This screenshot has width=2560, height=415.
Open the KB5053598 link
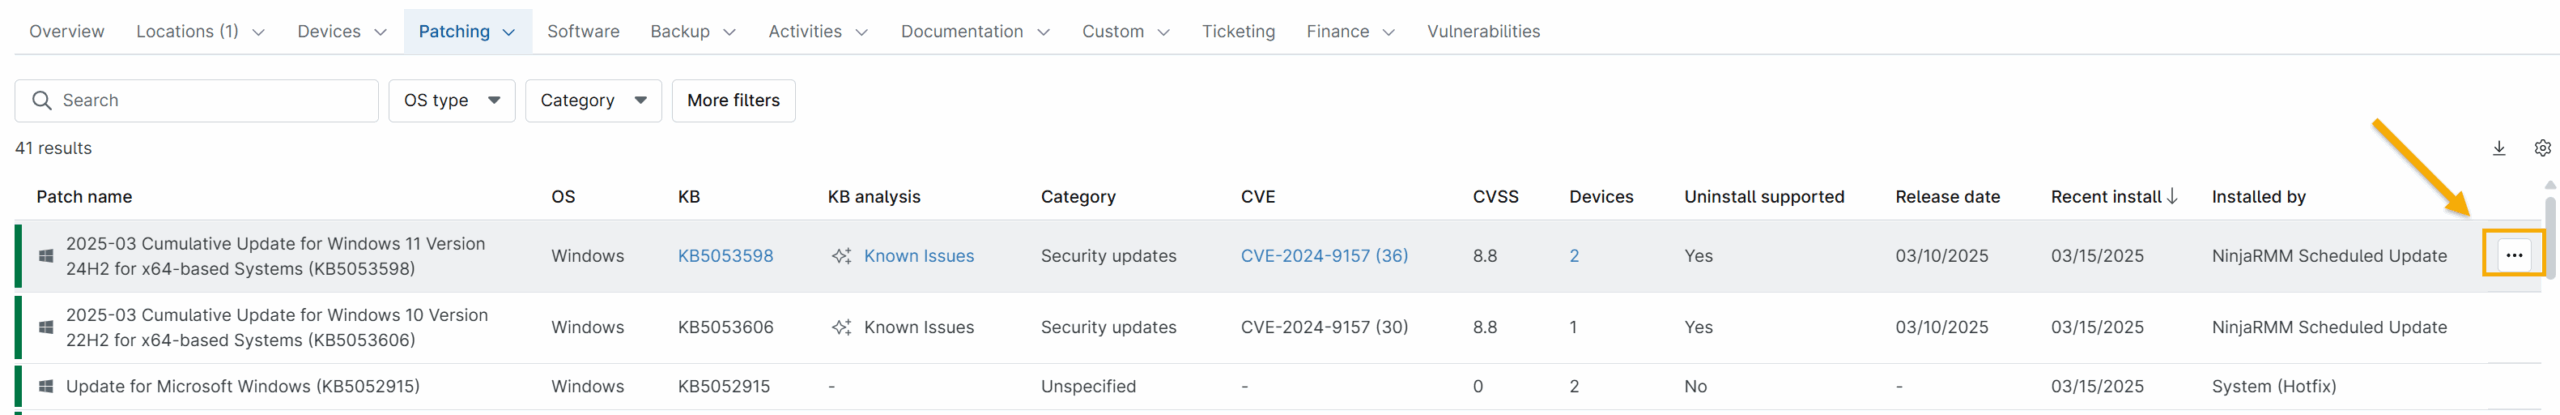point(725,256)
